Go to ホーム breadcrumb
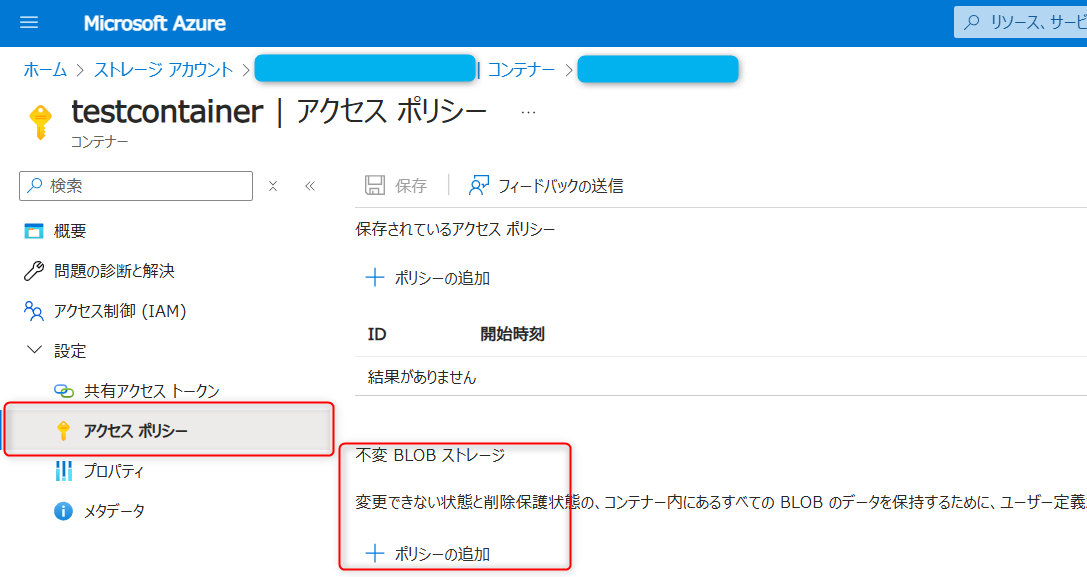The image size is (1087, 577). click(x=45, y=69)
